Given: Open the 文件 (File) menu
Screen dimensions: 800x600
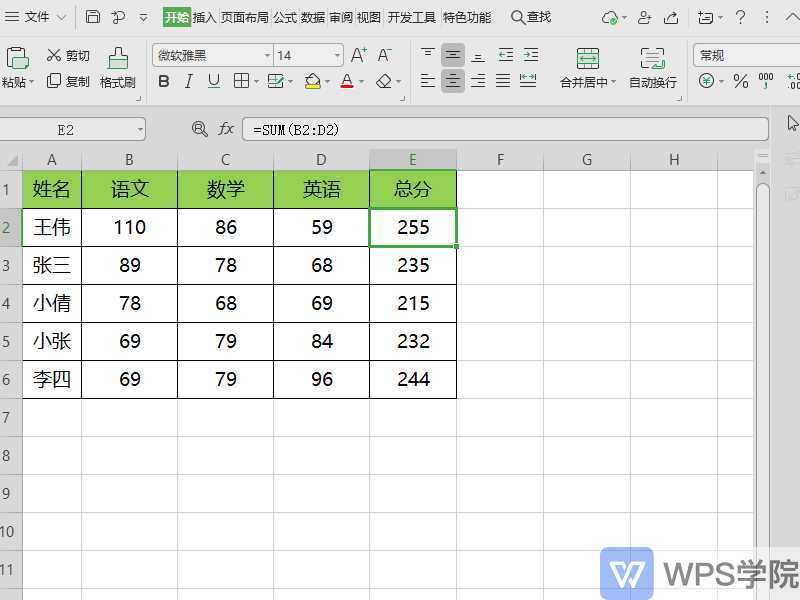Looking at the screenshot, I should pyautogui.click(x=36, y=17).
